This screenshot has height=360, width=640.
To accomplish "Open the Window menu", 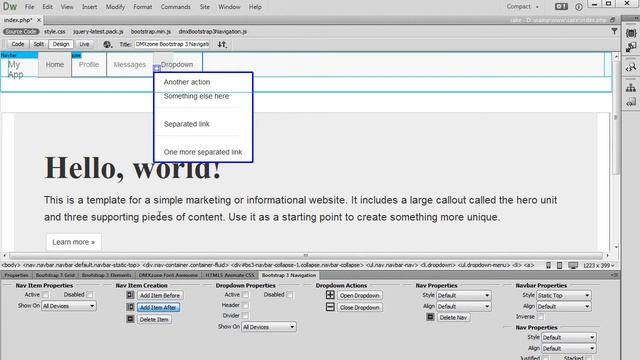I will click(229, 7).
